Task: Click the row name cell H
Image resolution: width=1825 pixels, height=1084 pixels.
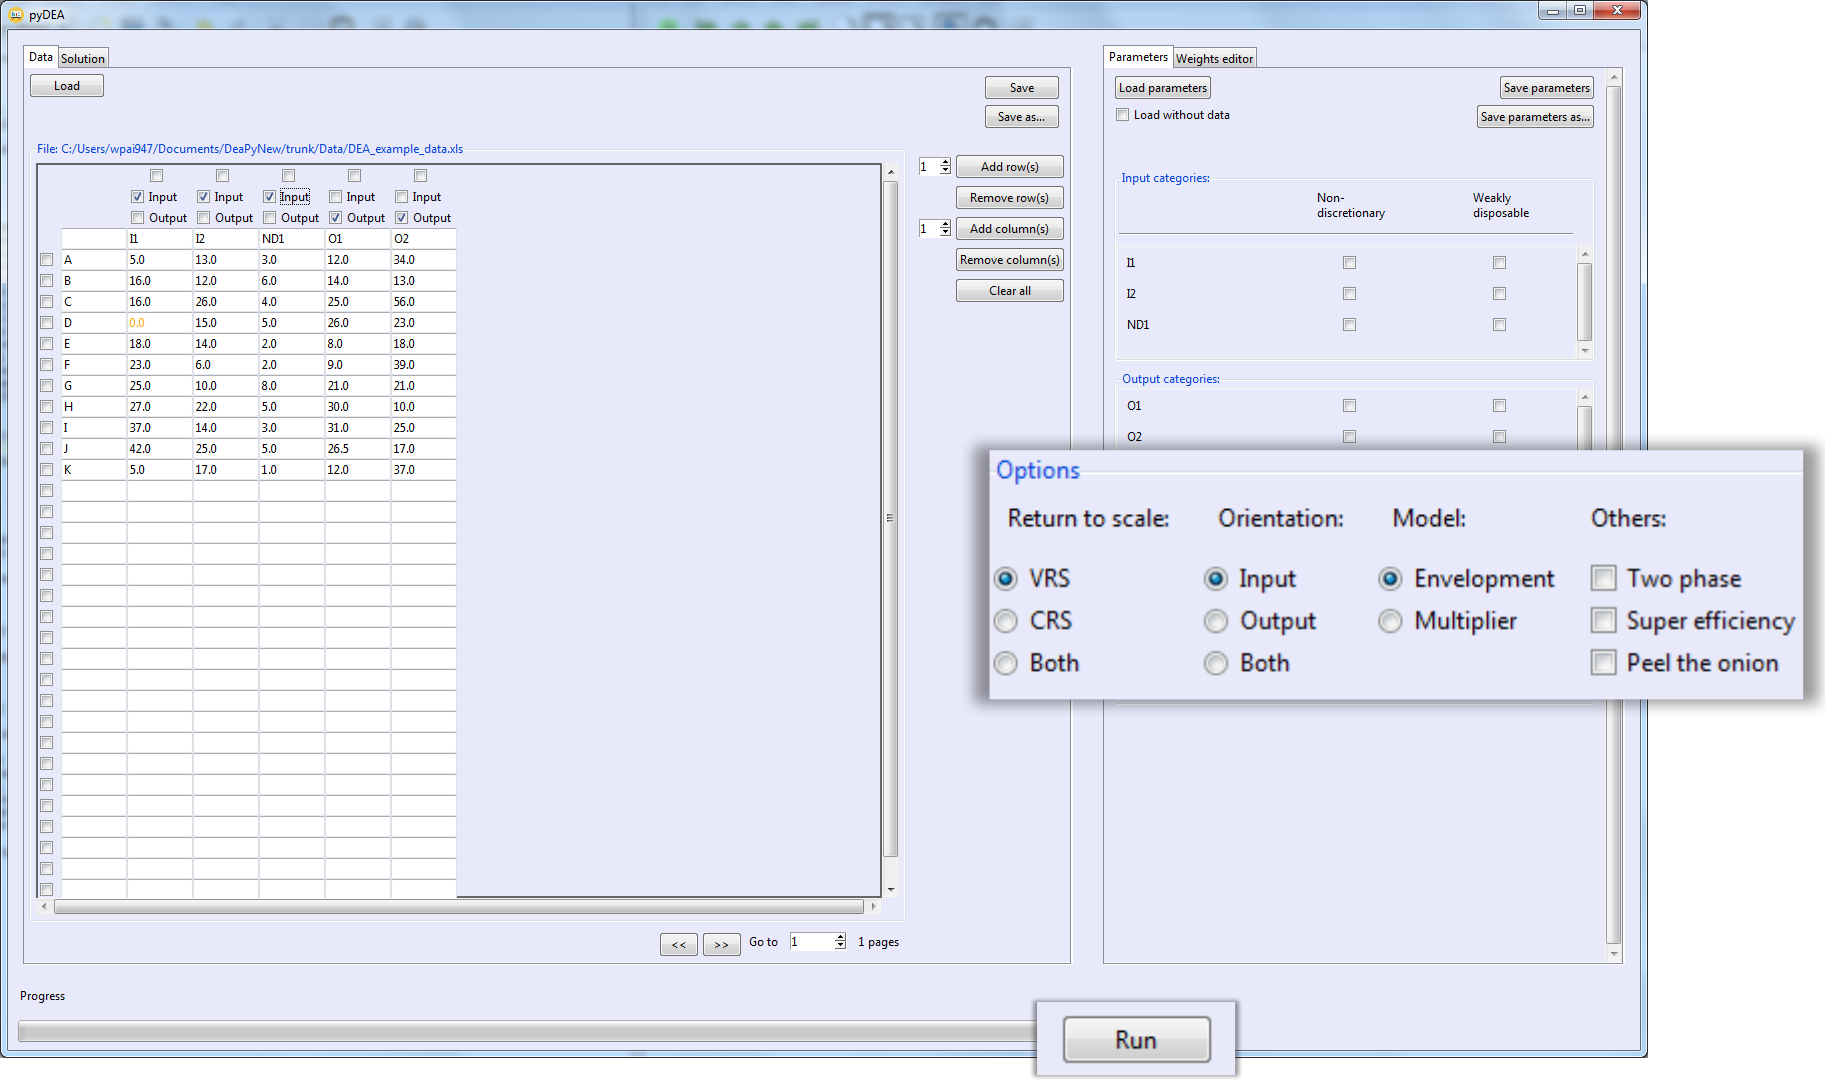Action: [x=93, y=407]
